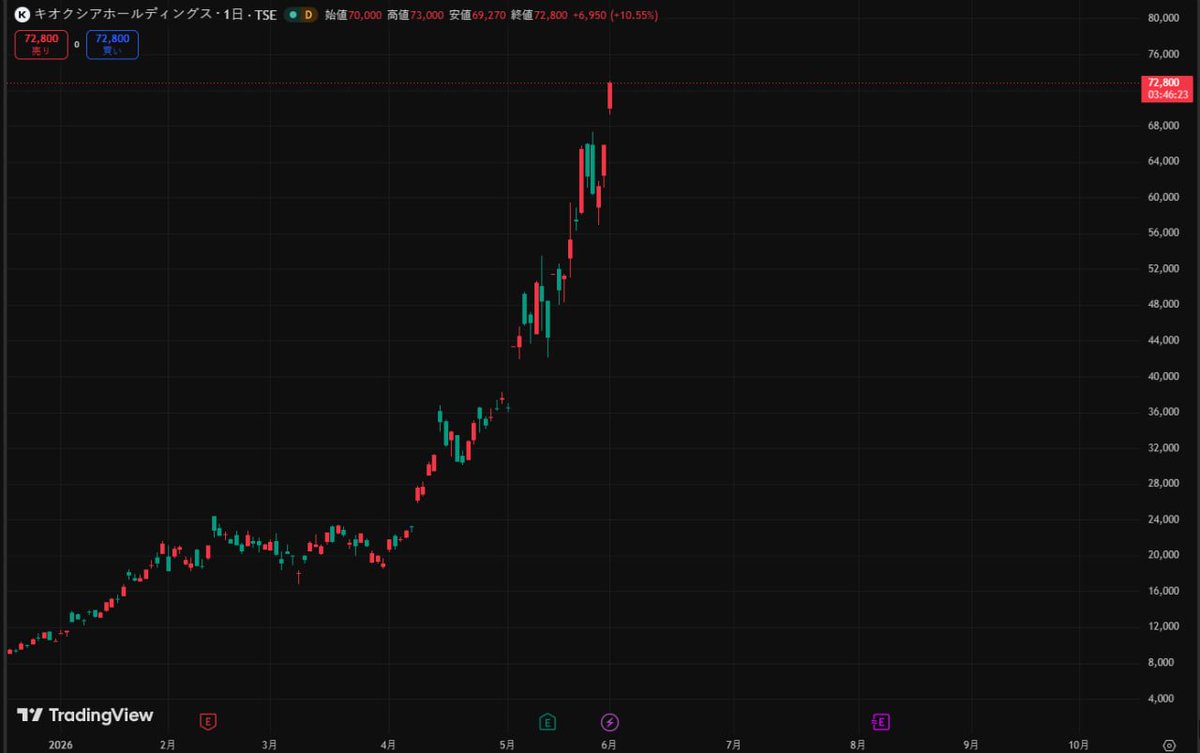
Task: Click the 64,000 price axis label
Action: point(1166,161)
